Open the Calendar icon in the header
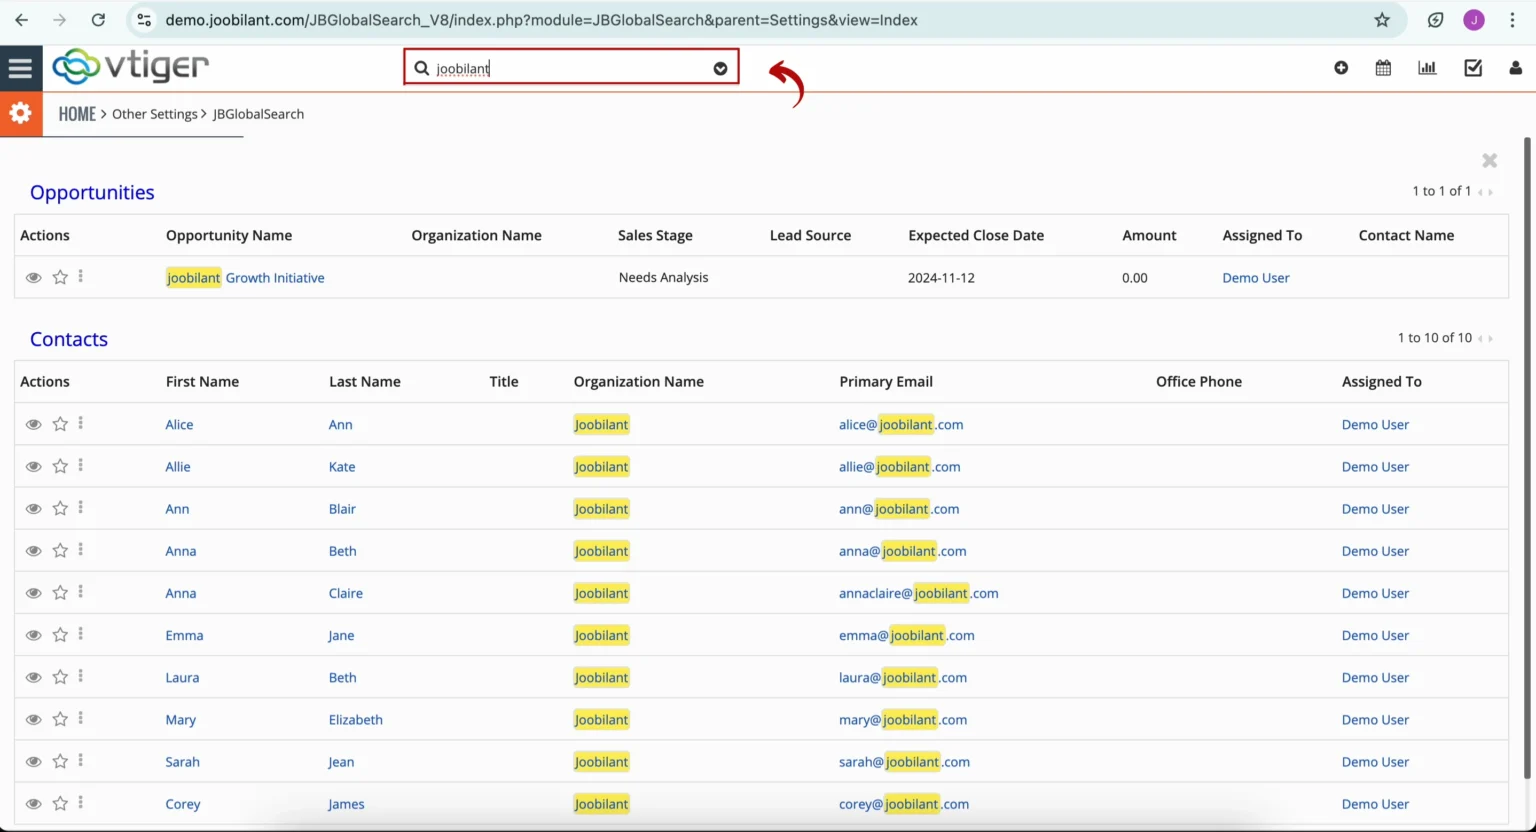Screen dimensions: 1536x832 pos(1383,67)
